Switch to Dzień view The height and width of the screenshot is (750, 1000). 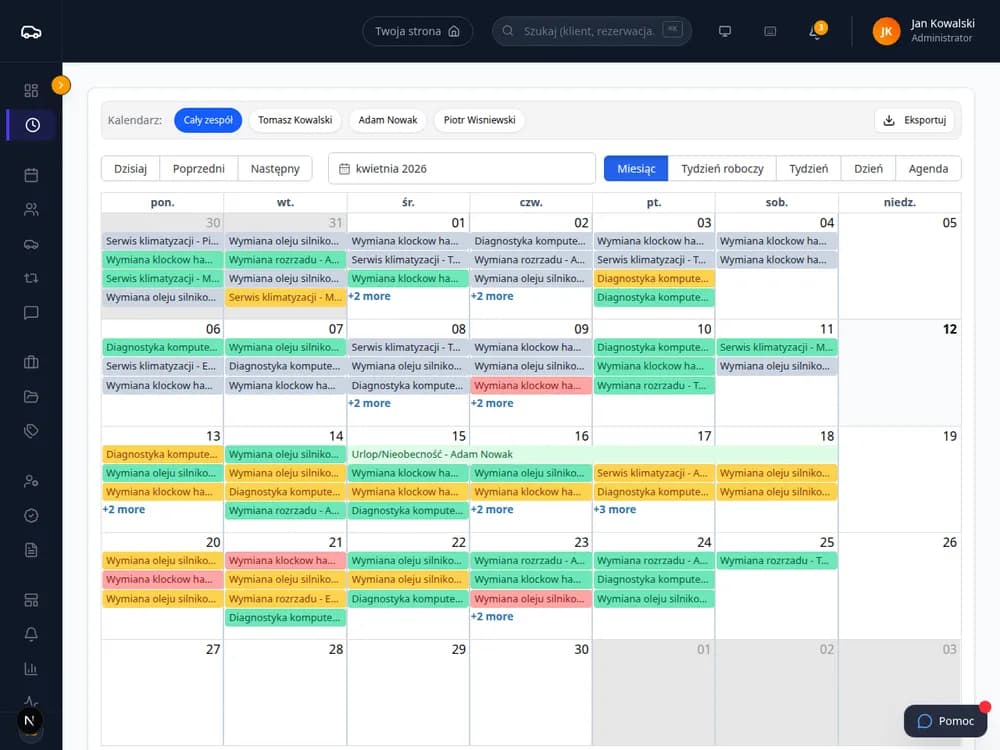coord(868,168)
